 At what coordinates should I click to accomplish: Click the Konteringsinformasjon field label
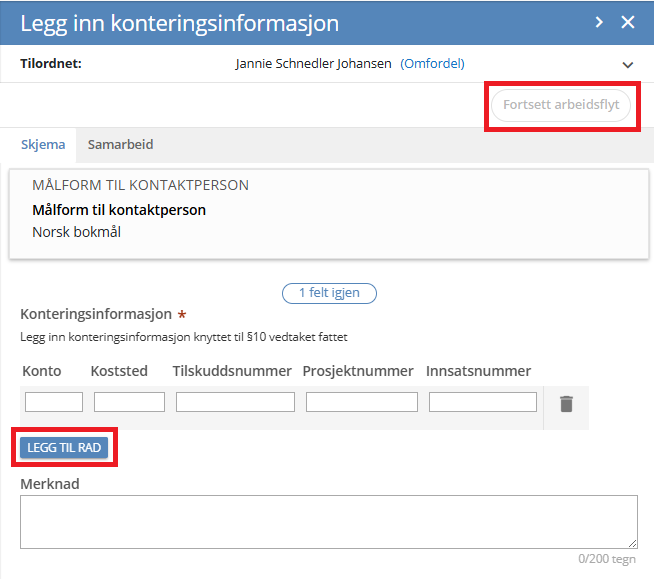pos(96,314)
